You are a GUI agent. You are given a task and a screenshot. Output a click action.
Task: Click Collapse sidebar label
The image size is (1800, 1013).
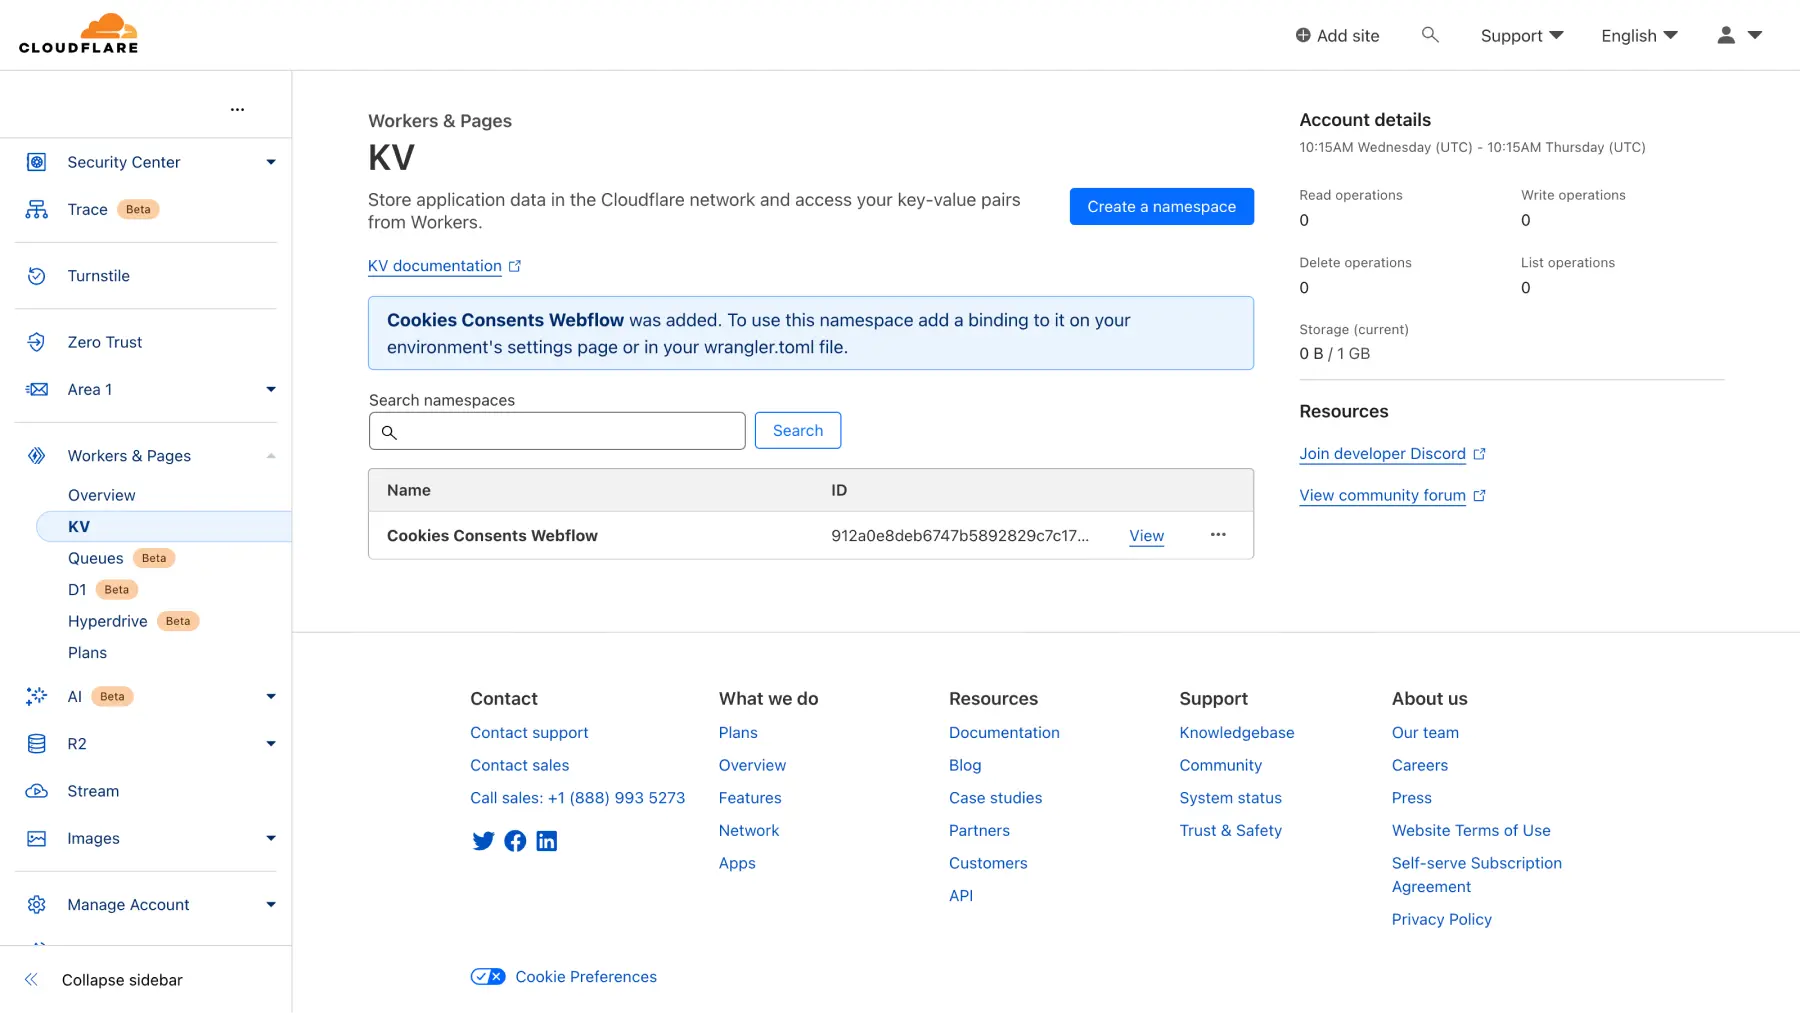click(x=122, y=980)
